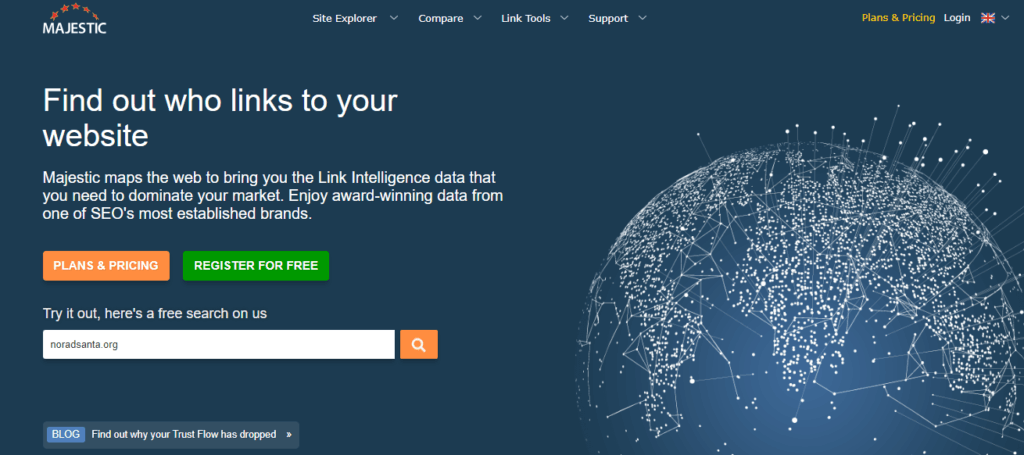Click the green REGISTER FOR FREE button
The image size is (1024, 455).
pyautogui.click(x=256, y=266)
